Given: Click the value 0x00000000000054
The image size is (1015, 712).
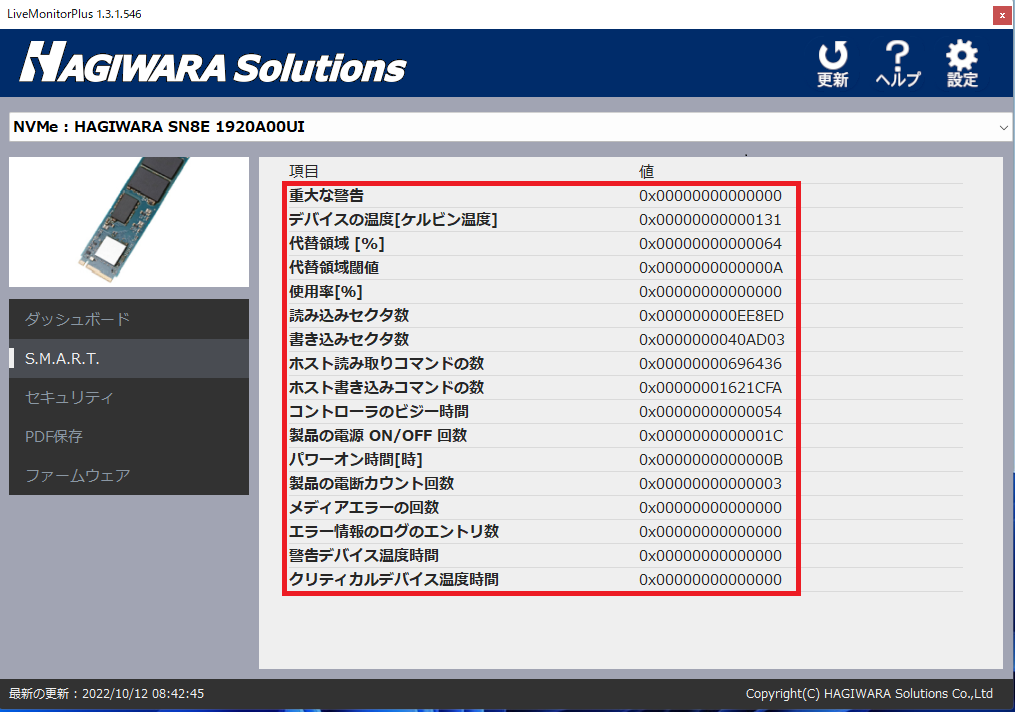Looking at the screenshot, I should point(710,411).
